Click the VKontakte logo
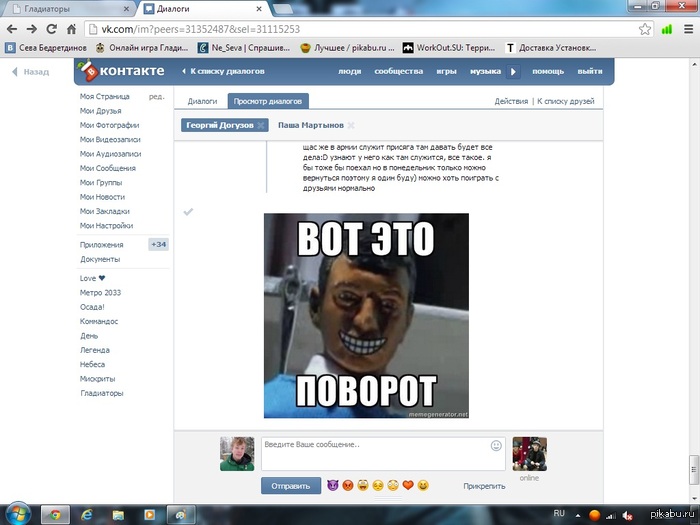This screenshot has width=700, height=525. [x=121, y=71]
